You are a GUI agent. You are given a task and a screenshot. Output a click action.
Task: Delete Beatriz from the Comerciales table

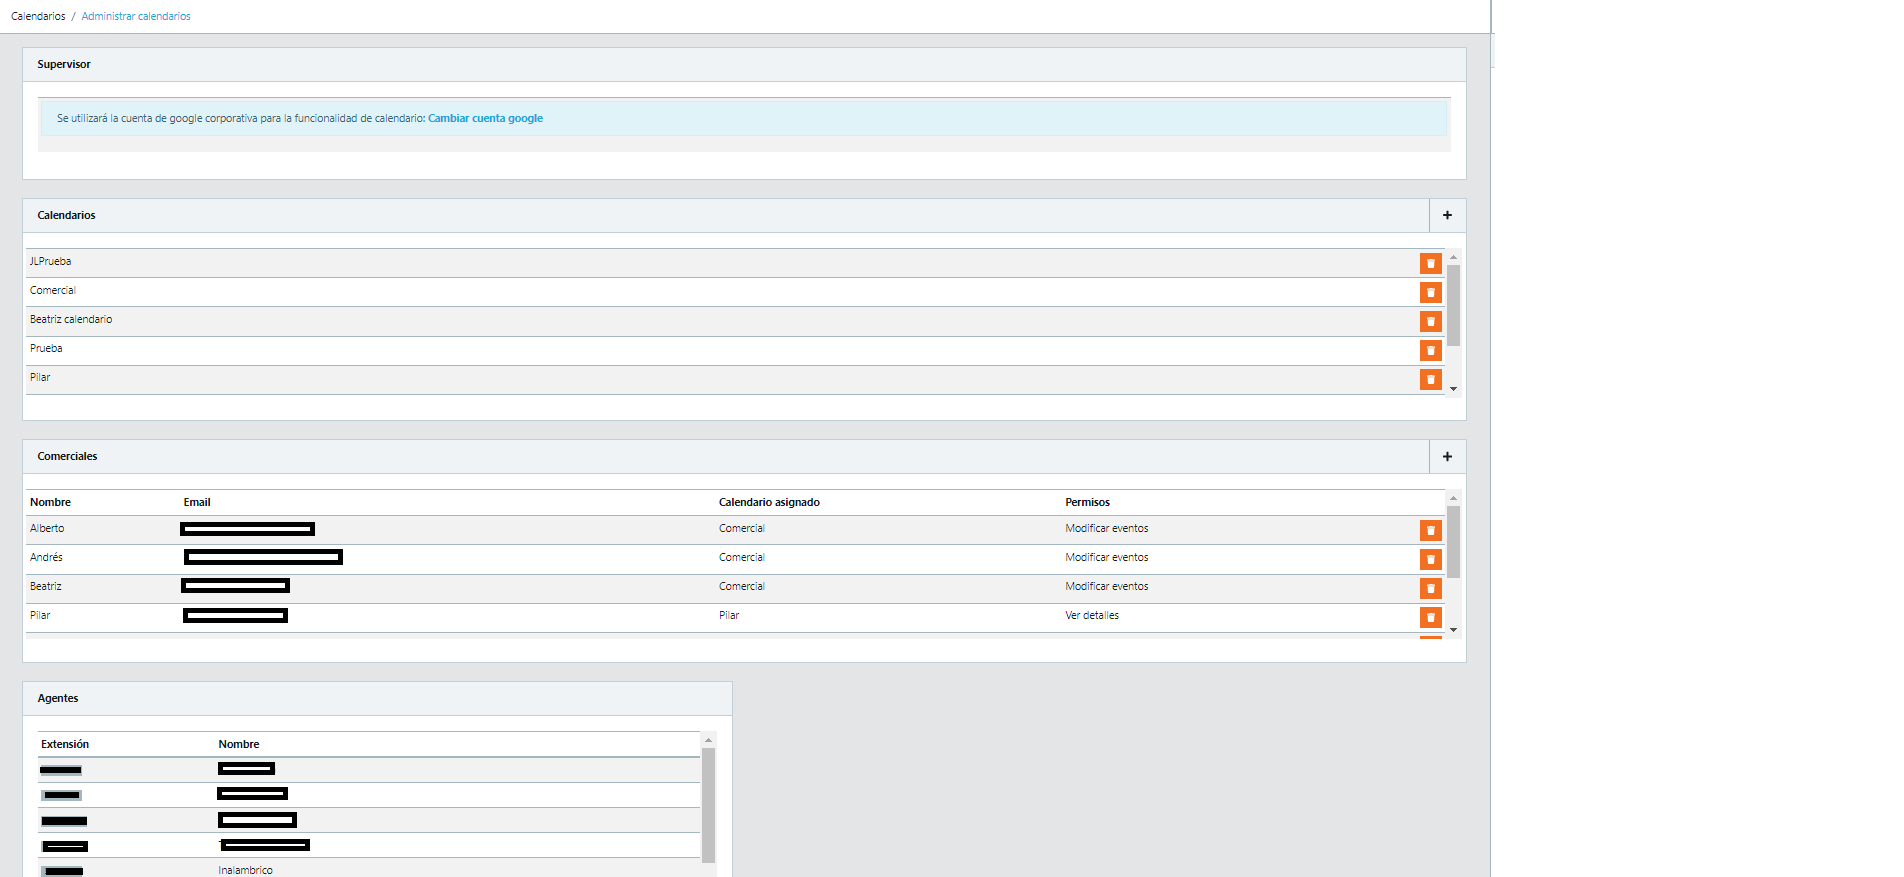(x=1430, y=588)
